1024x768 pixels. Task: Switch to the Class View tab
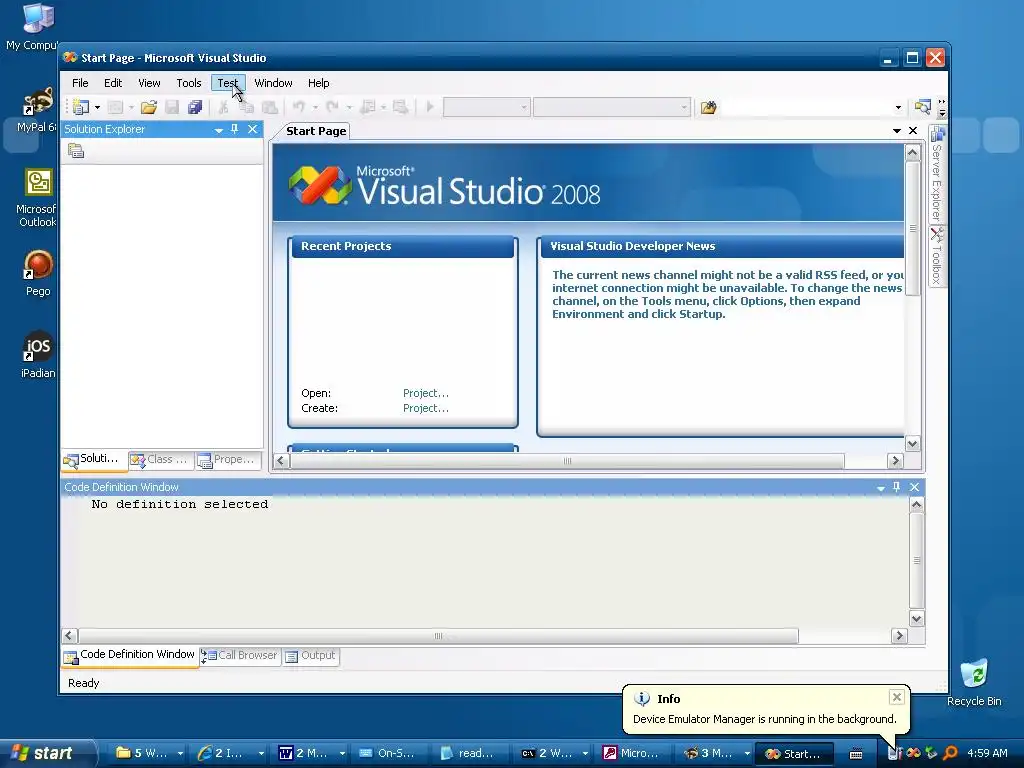160,460
